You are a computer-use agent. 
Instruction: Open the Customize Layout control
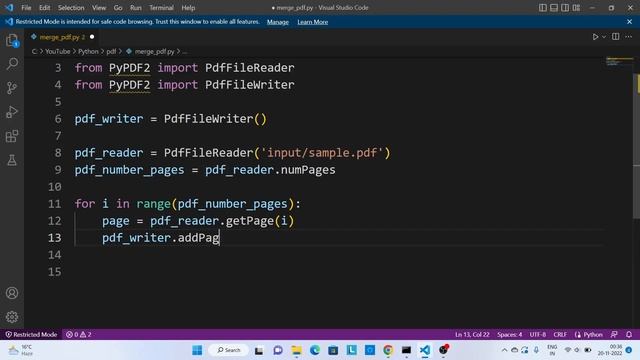coord(576,8)
